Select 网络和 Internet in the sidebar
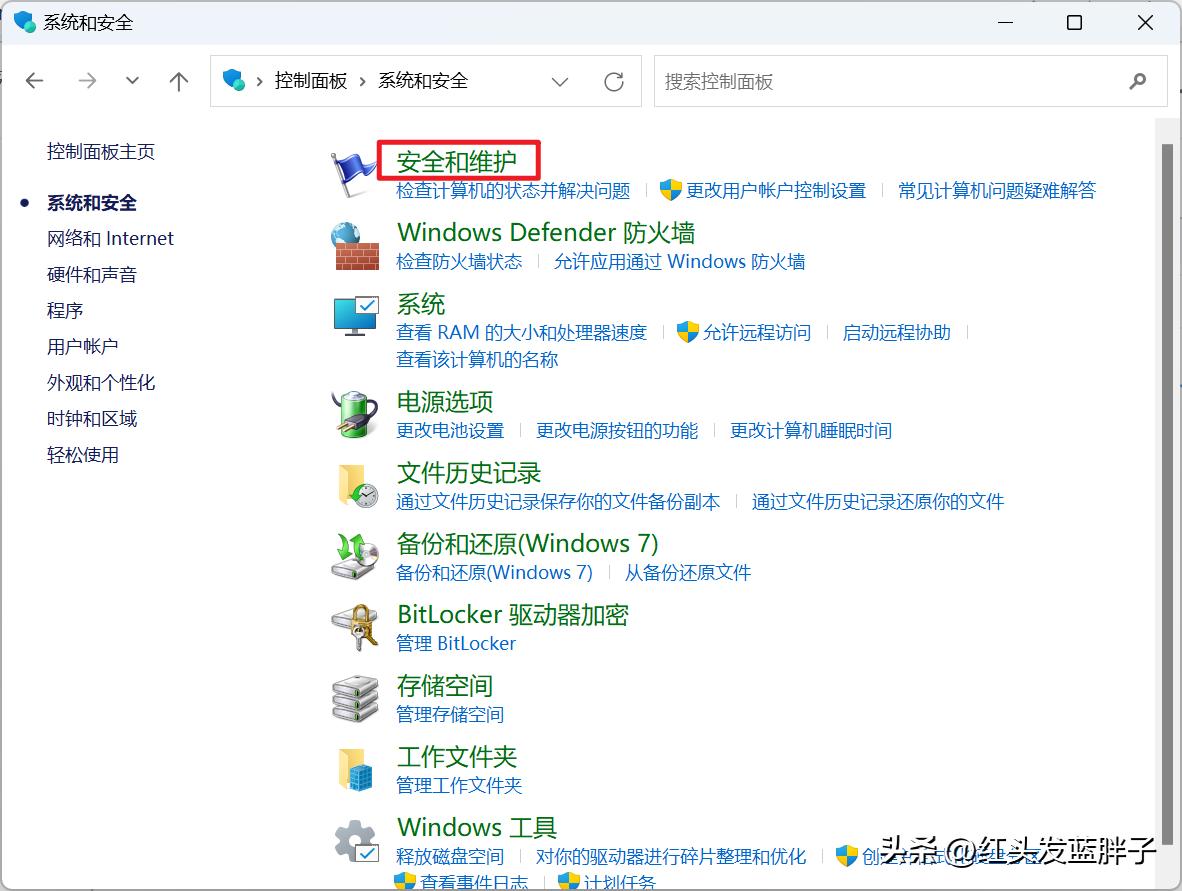 point(111,238)
